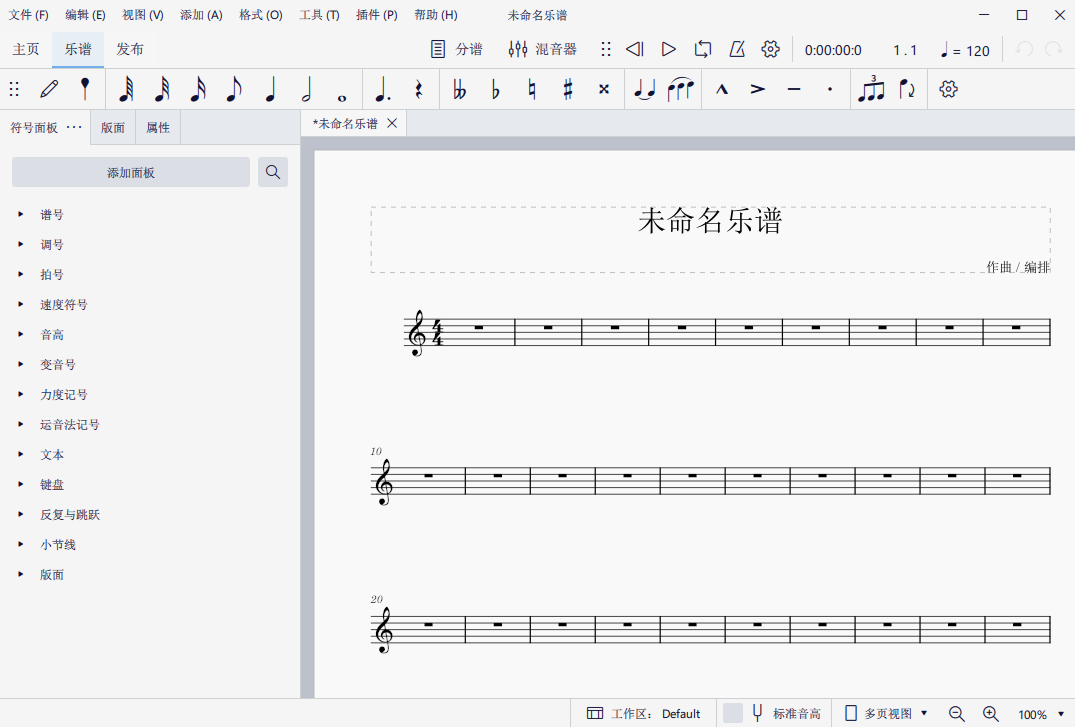Play the score
This screenshot has height=727, width=1075.
tap(668, 49)
